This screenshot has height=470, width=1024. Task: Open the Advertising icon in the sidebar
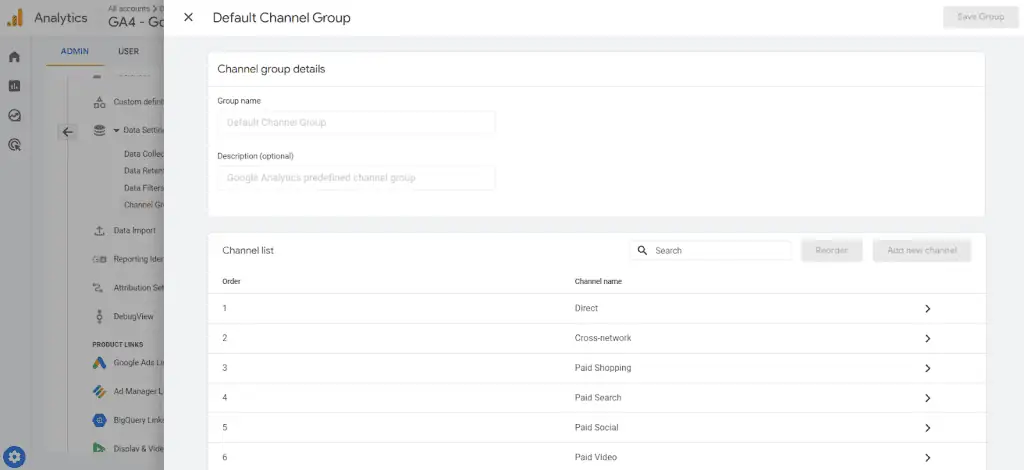coord(14,145)
